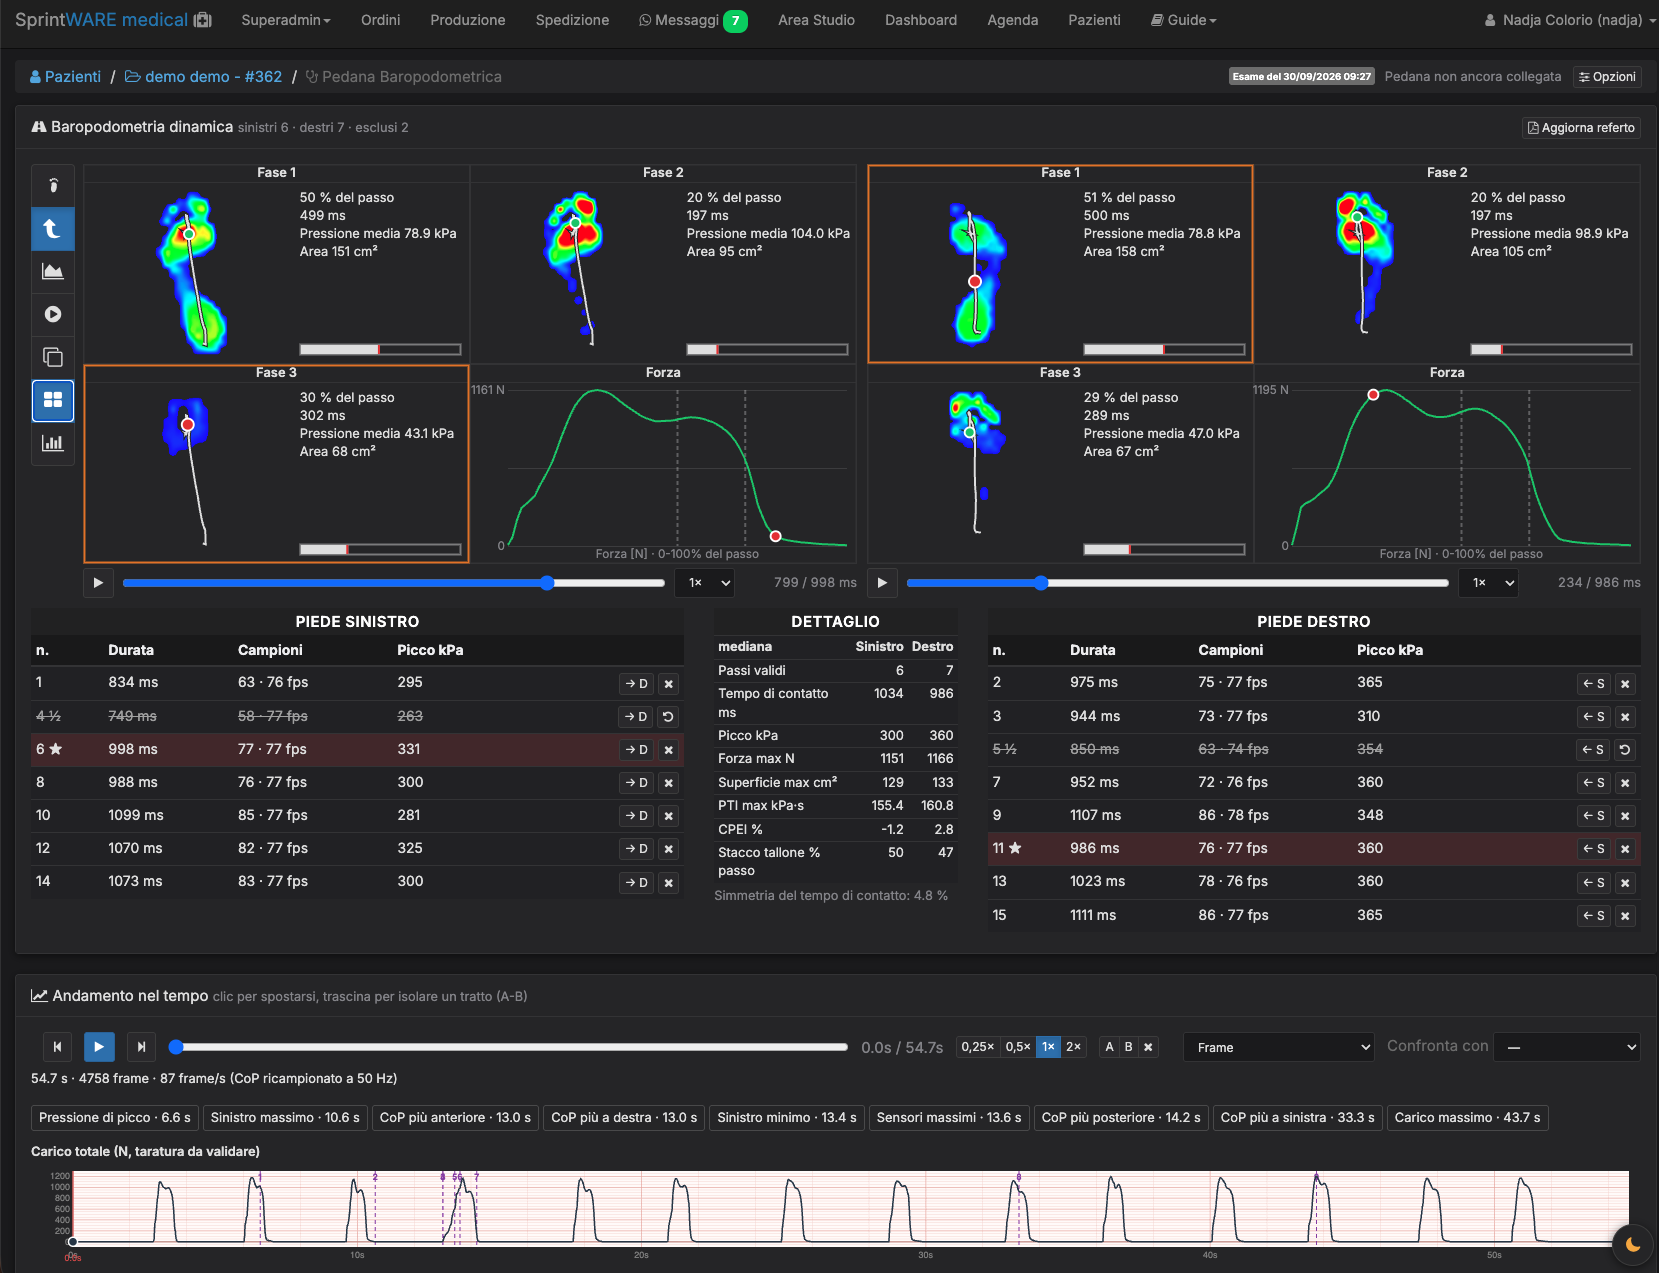Open the Messaggi menu item
Screen dimensions: 1659x1273
tap(693, 20)
